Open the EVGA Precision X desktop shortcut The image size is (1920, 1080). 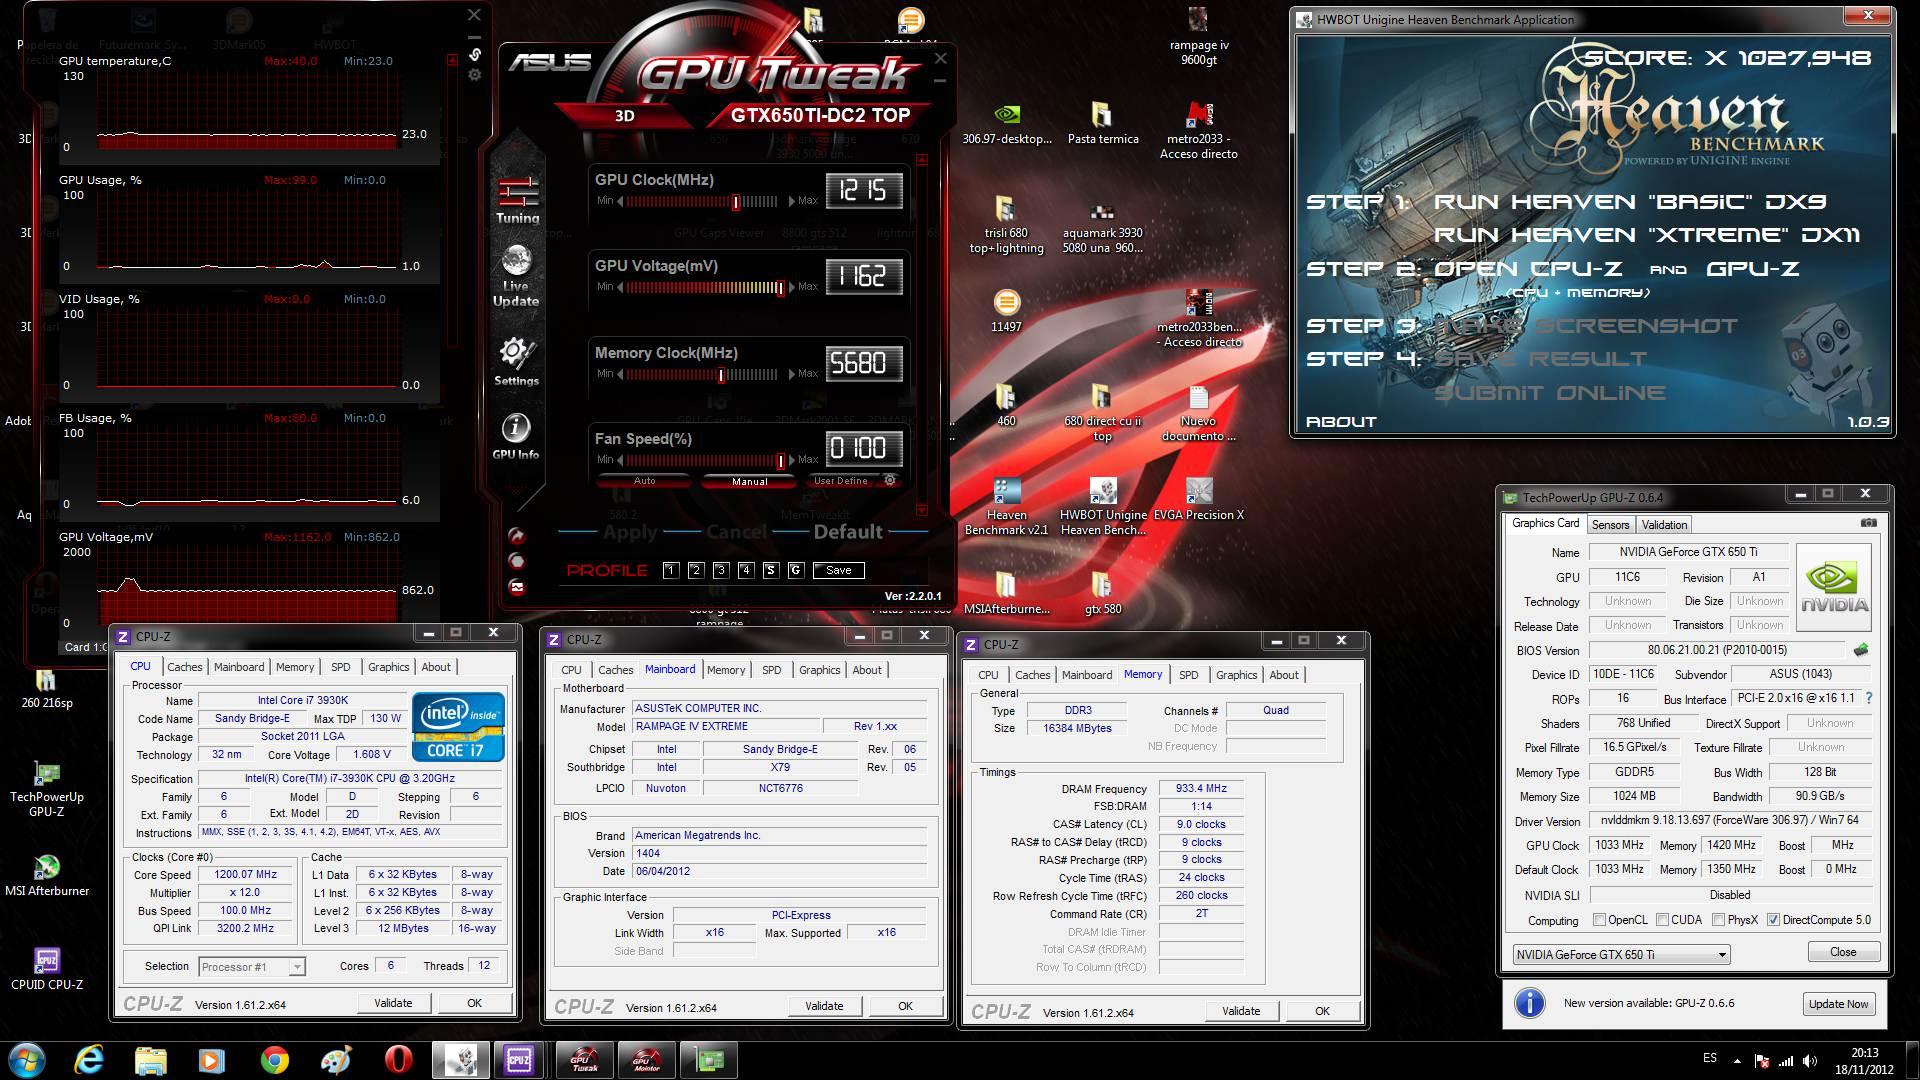pos(1198,500)
